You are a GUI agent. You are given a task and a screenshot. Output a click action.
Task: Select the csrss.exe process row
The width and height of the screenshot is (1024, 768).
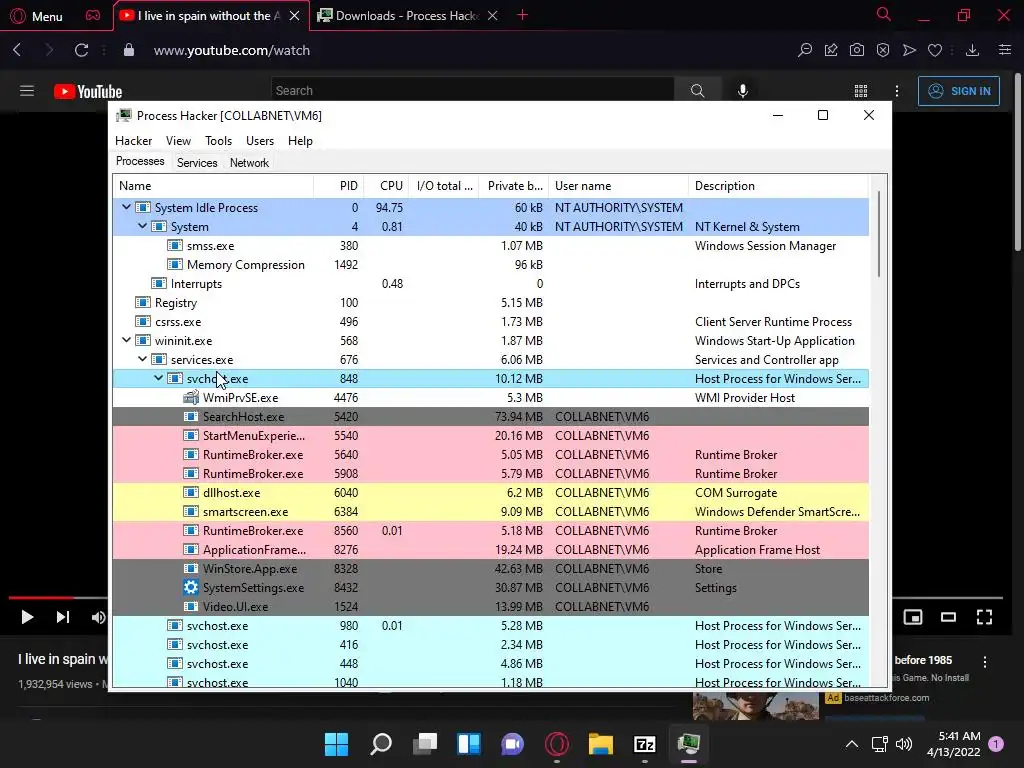coord(490,321)
